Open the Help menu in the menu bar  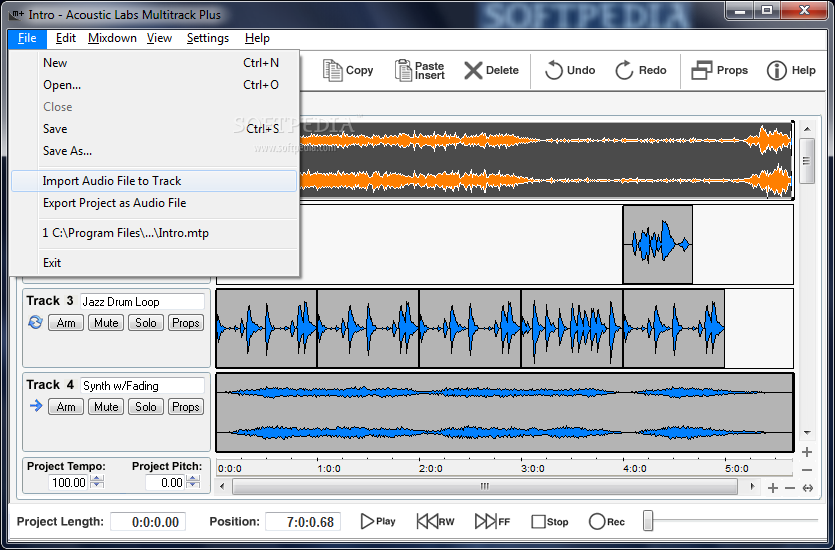(257, 38)
